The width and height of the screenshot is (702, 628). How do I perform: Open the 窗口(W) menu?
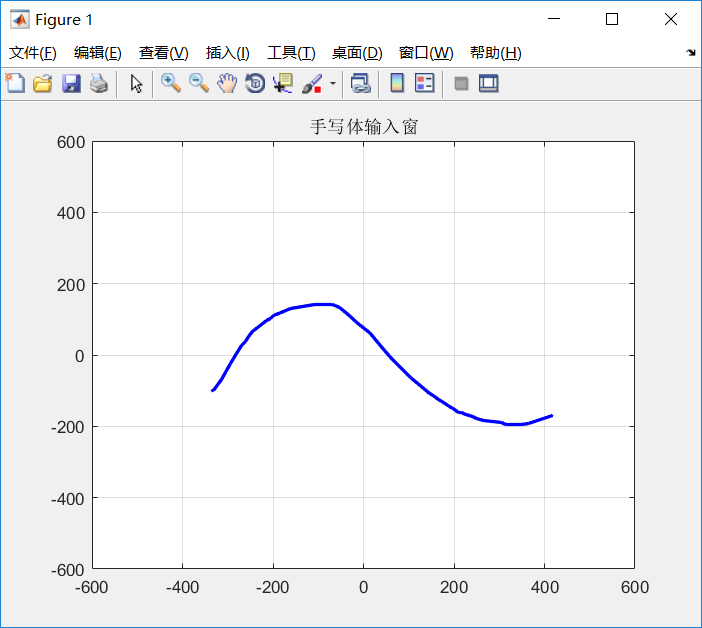(x=426, y=53)
